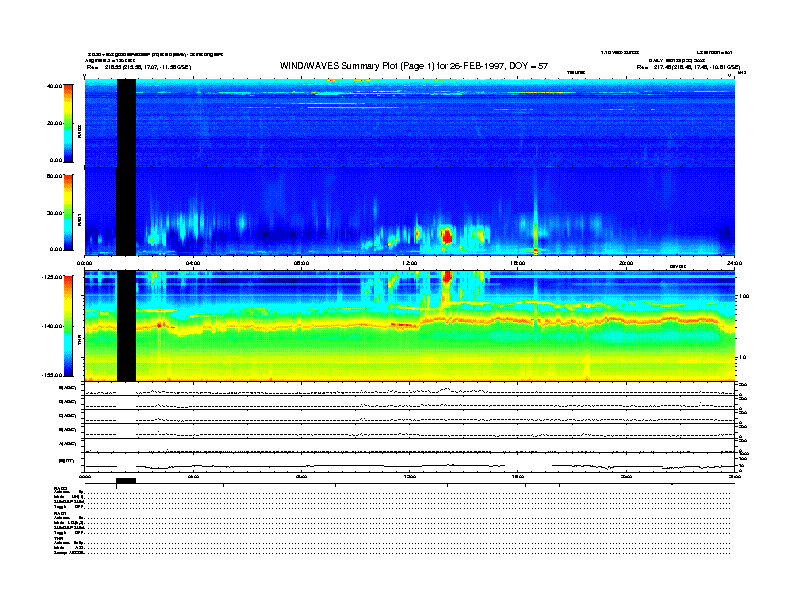792x612 pixels.
Task: Click the RAD2 heading in status rows
Action: 60,488
